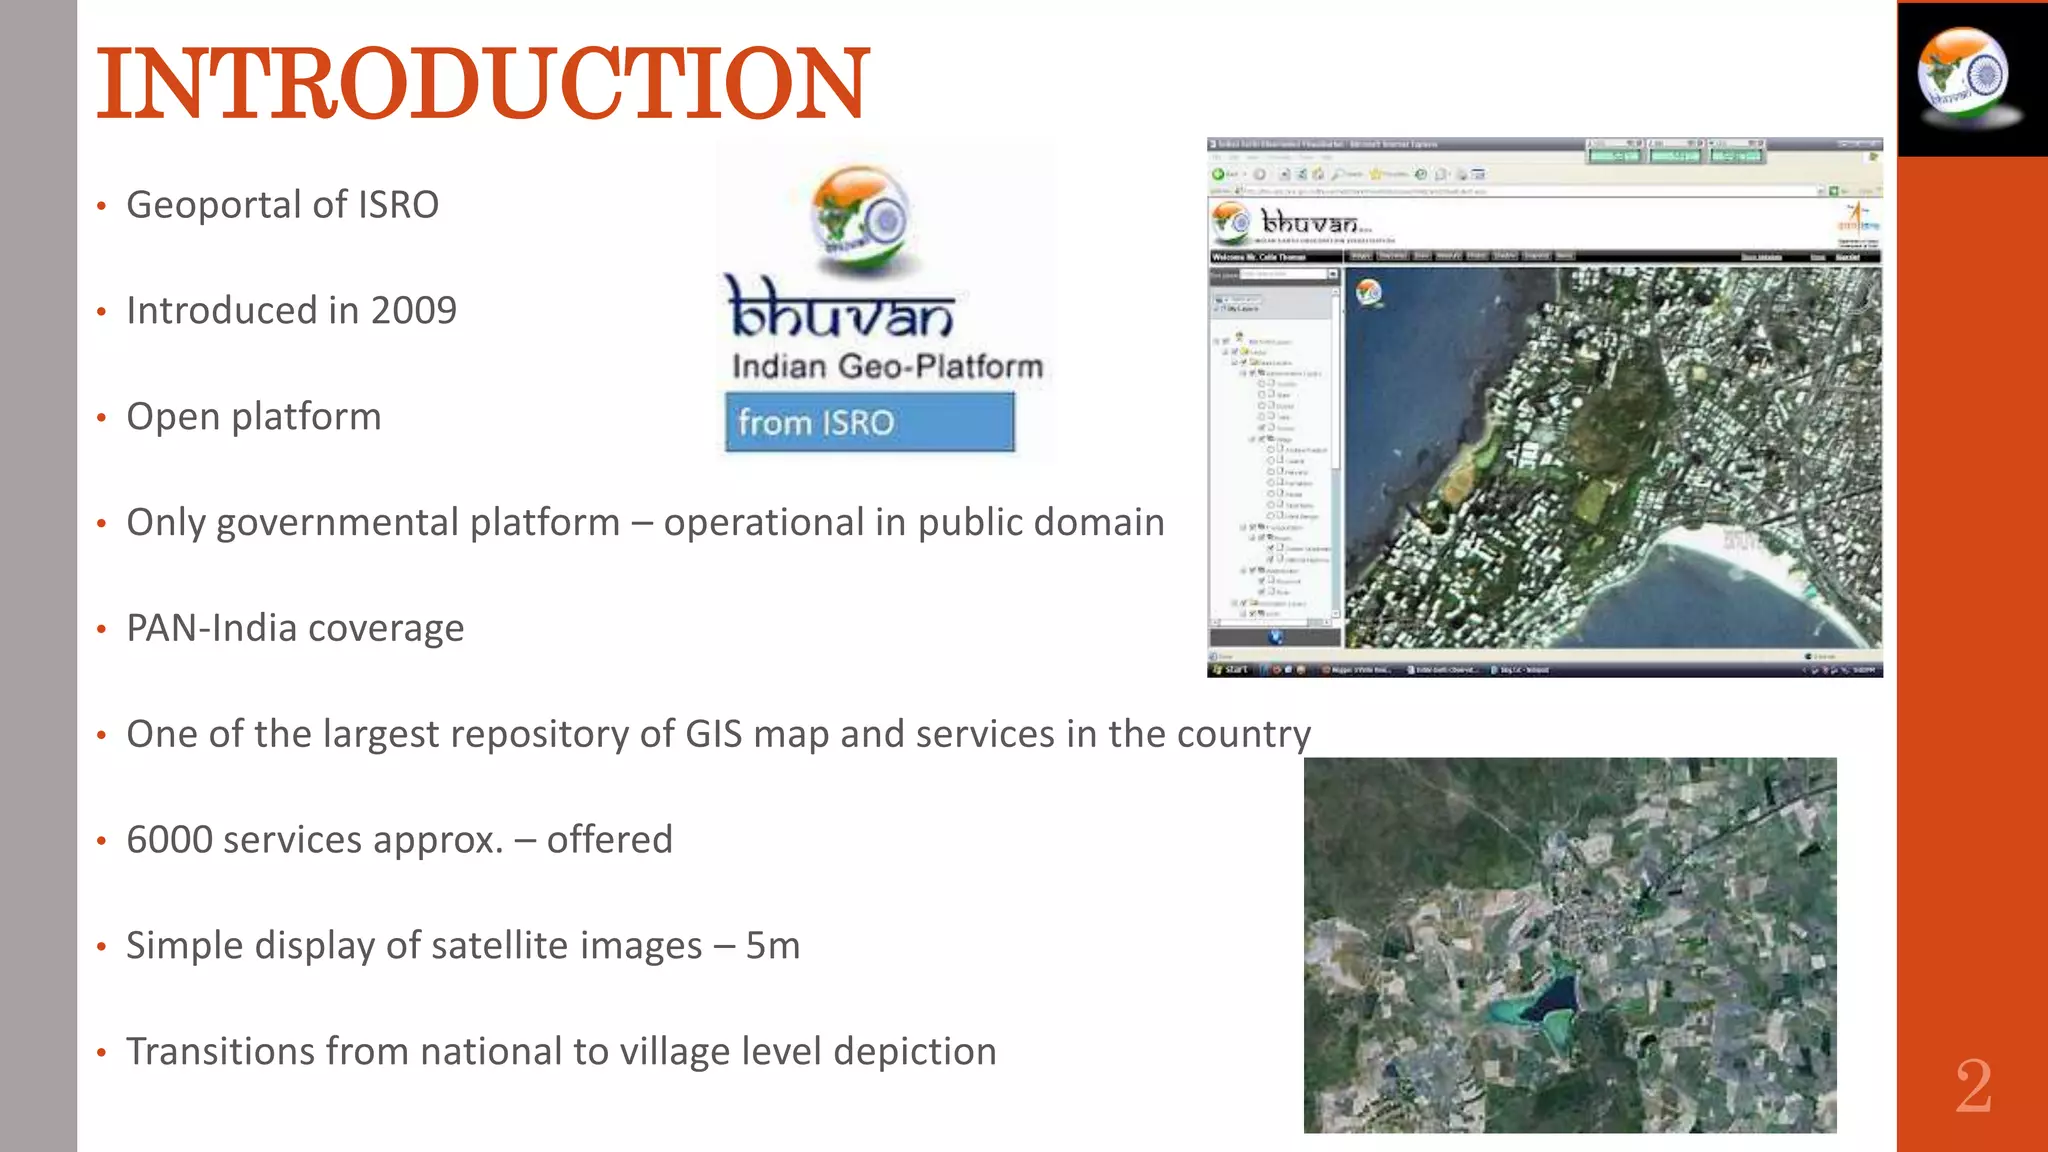Screen dimensions: 2048x1152
Task: Click the Home icon in IE toolbar
Action: 1319,174
